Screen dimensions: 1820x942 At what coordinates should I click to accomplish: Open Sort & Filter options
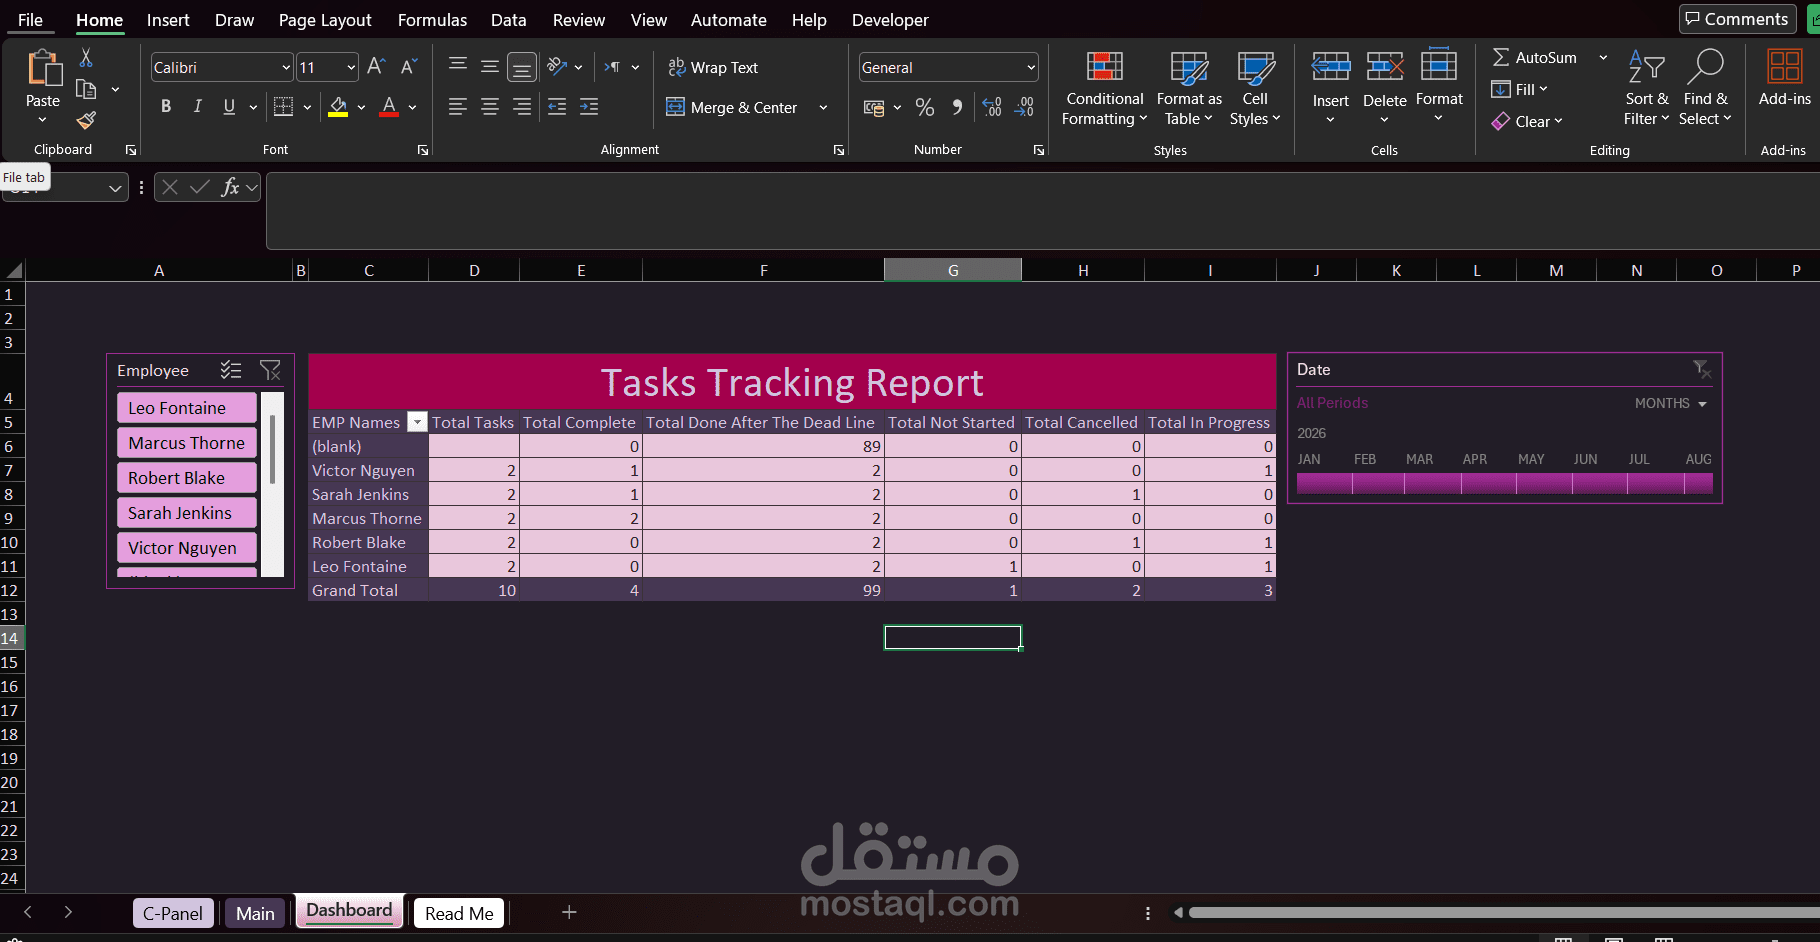coord(1646,88)
